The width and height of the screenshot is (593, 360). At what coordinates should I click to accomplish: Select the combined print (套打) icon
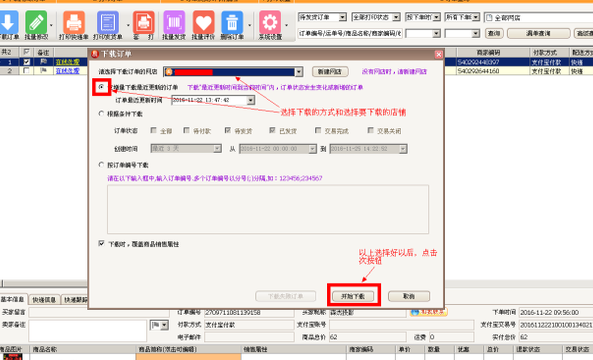[144, 22]
